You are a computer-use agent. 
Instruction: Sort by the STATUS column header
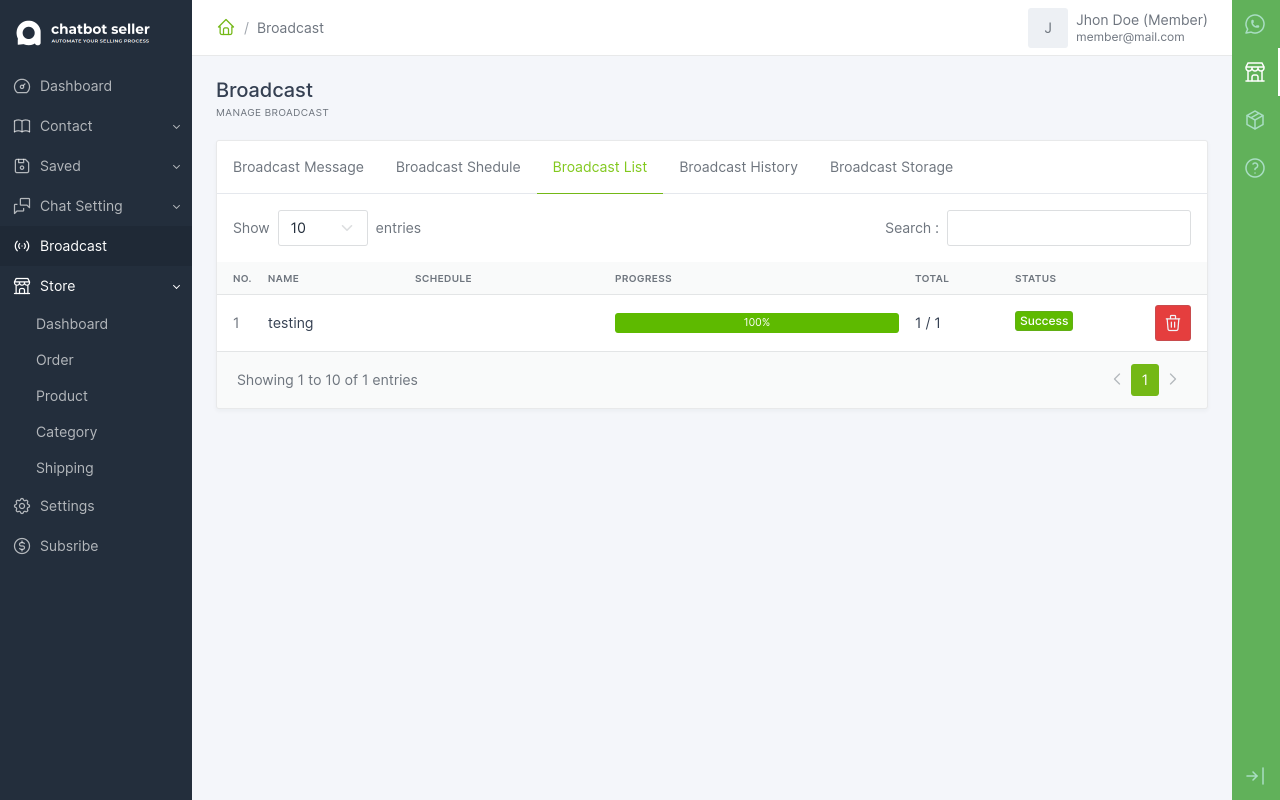tap(1035, 279)
